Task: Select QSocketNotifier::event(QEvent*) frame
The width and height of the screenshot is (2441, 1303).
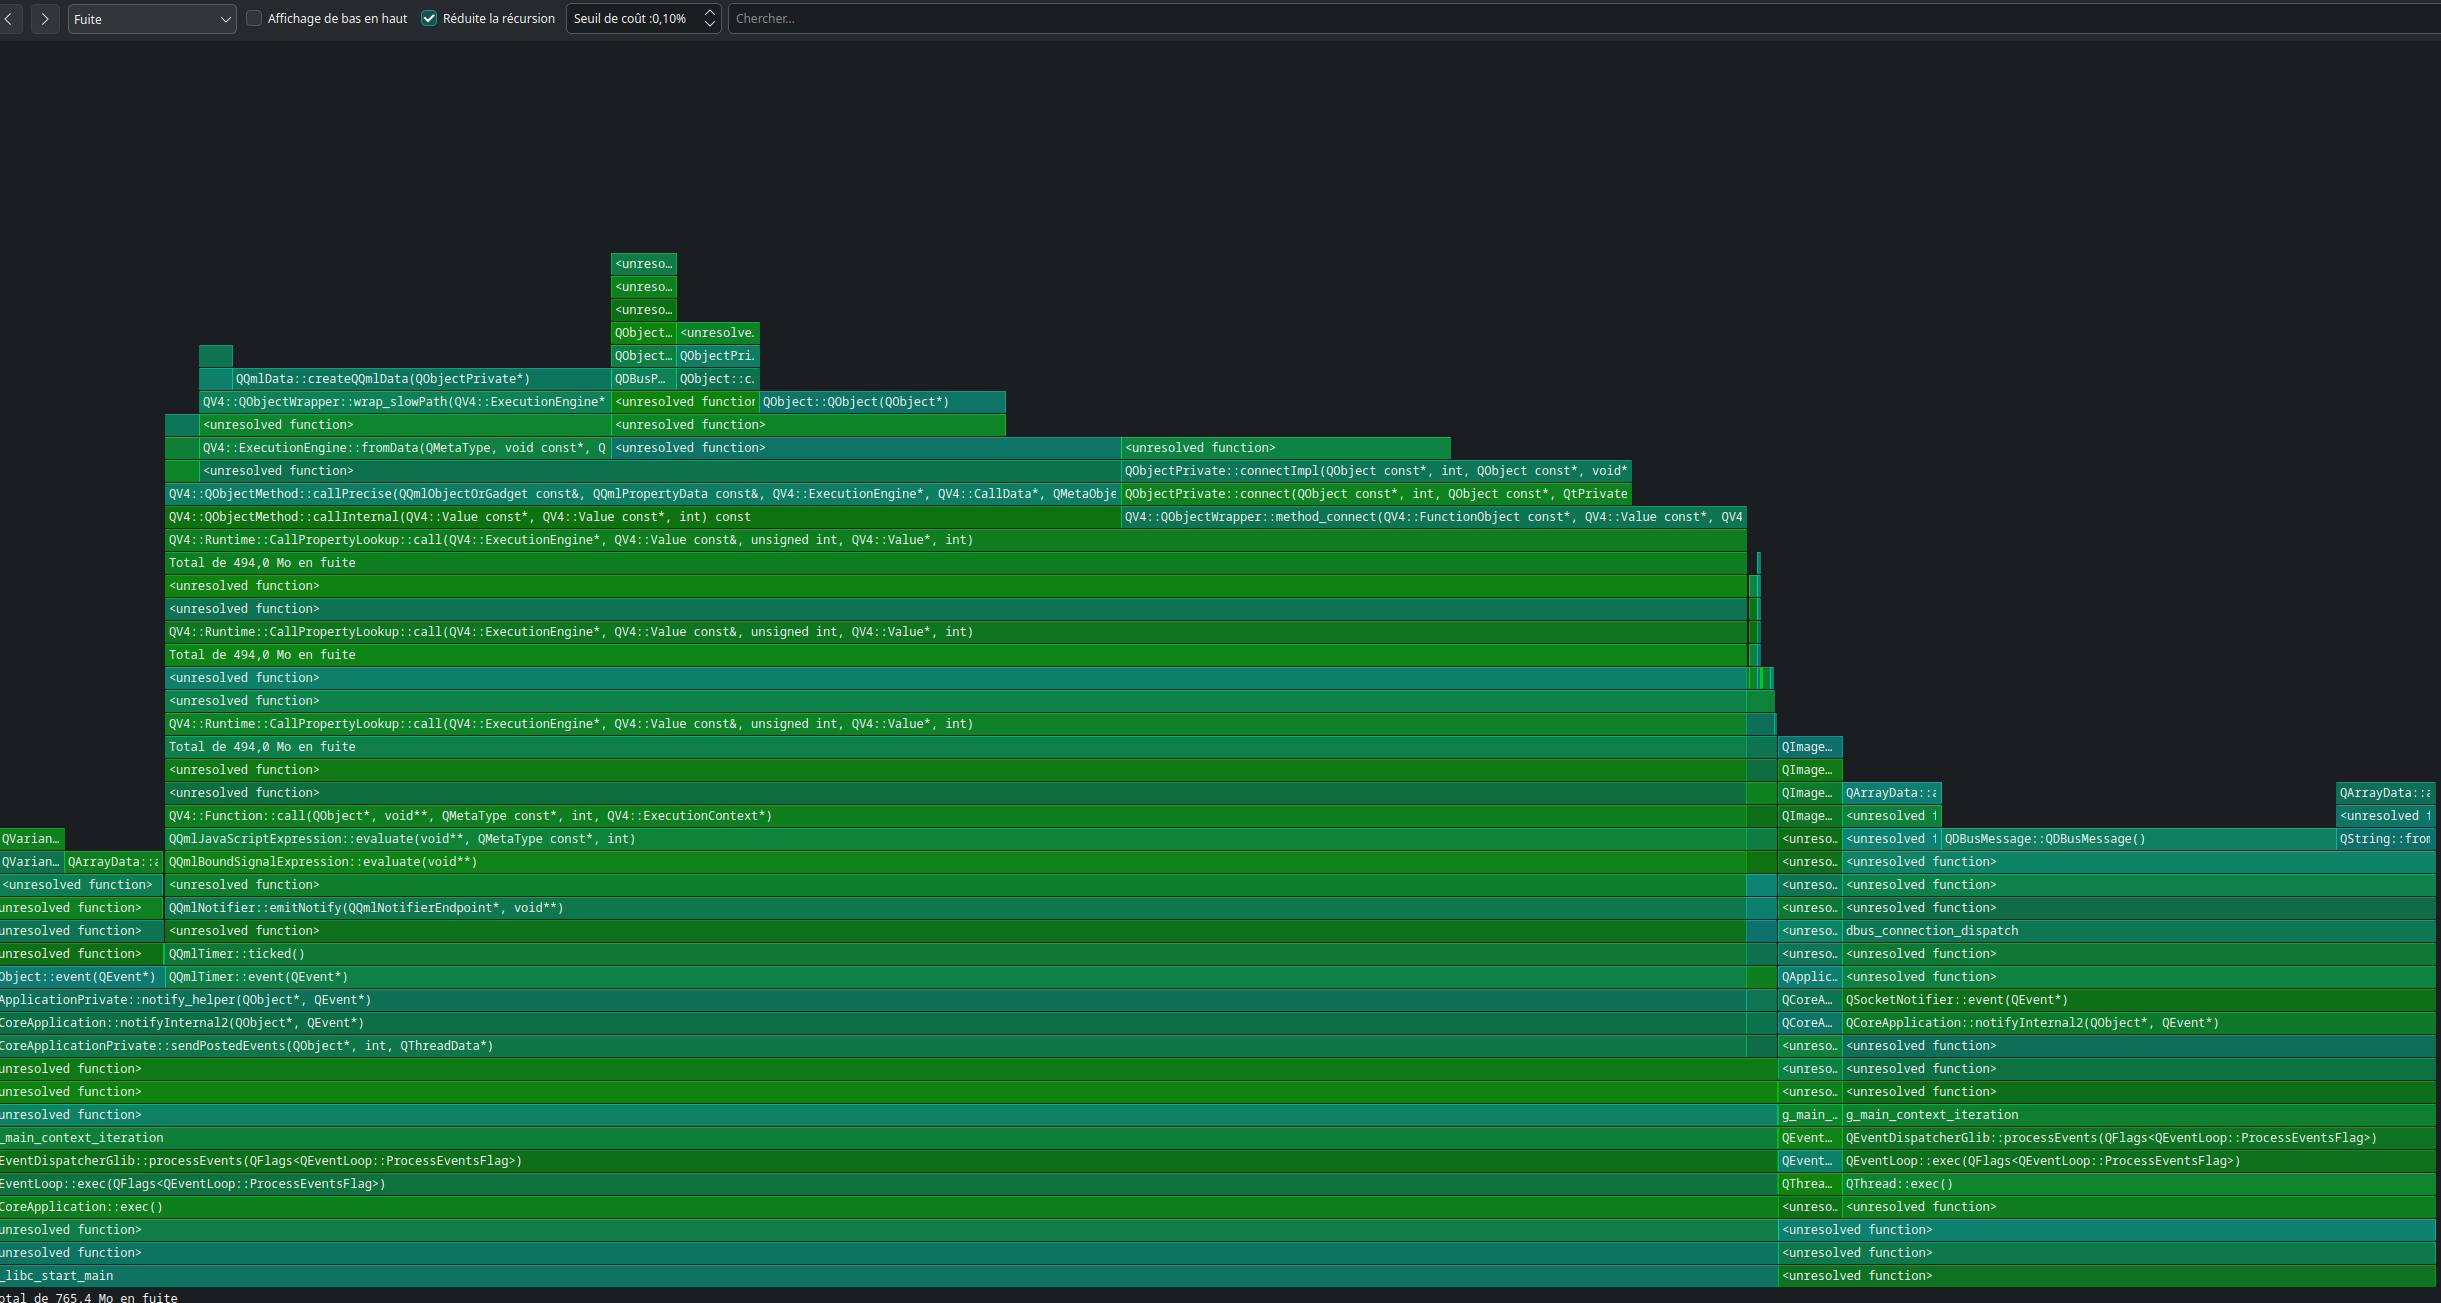Action: tap(2139, 1000)
